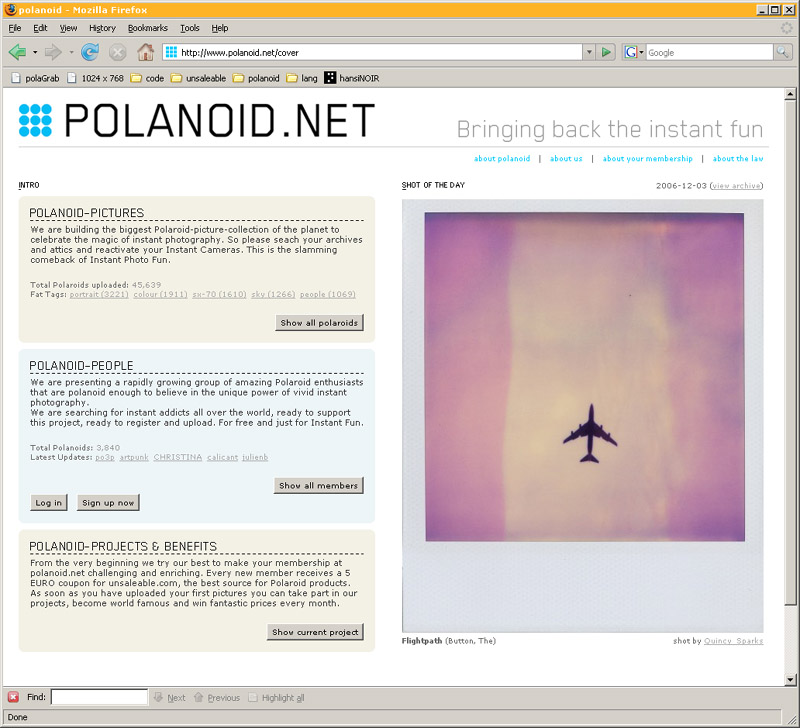
Task: Click the people (1069) tag link
Action: pyautogui.click(x=328, y=294)
